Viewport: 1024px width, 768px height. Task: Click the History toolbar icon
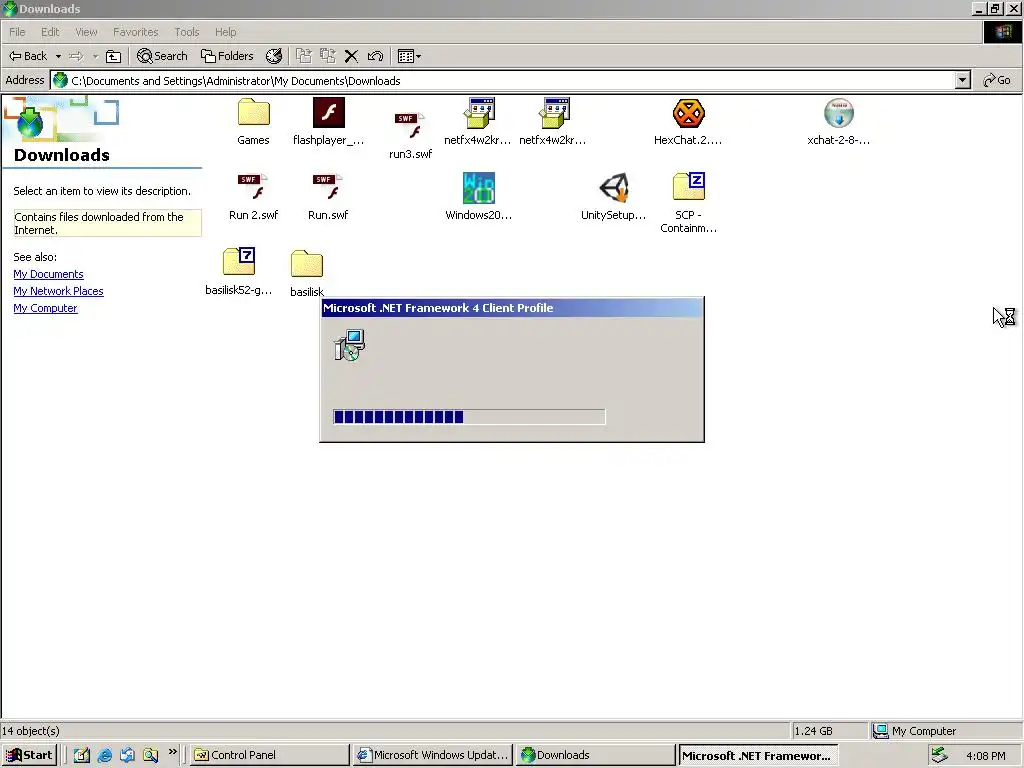pos(274,56)
